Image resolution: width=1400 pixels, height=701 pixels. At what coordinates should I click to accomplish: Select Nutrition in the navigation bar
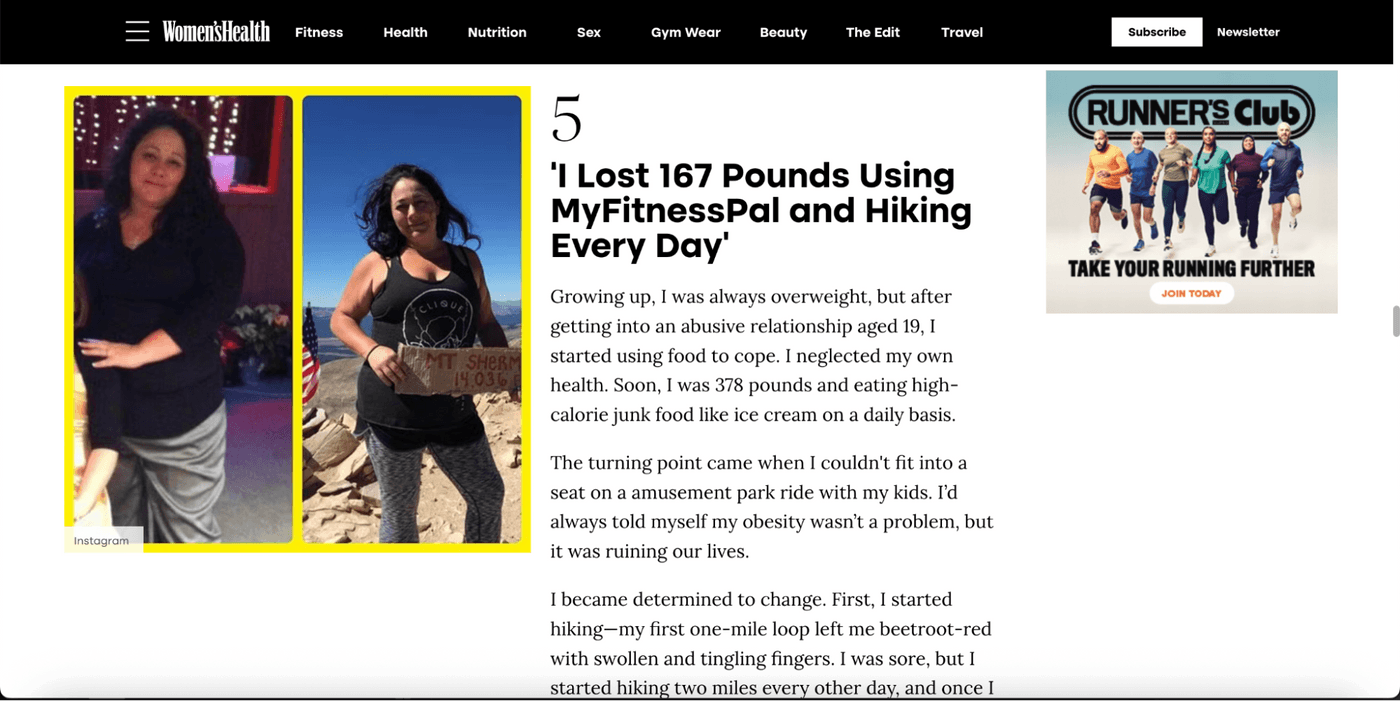pyautogui.click(x=497, y=32)
